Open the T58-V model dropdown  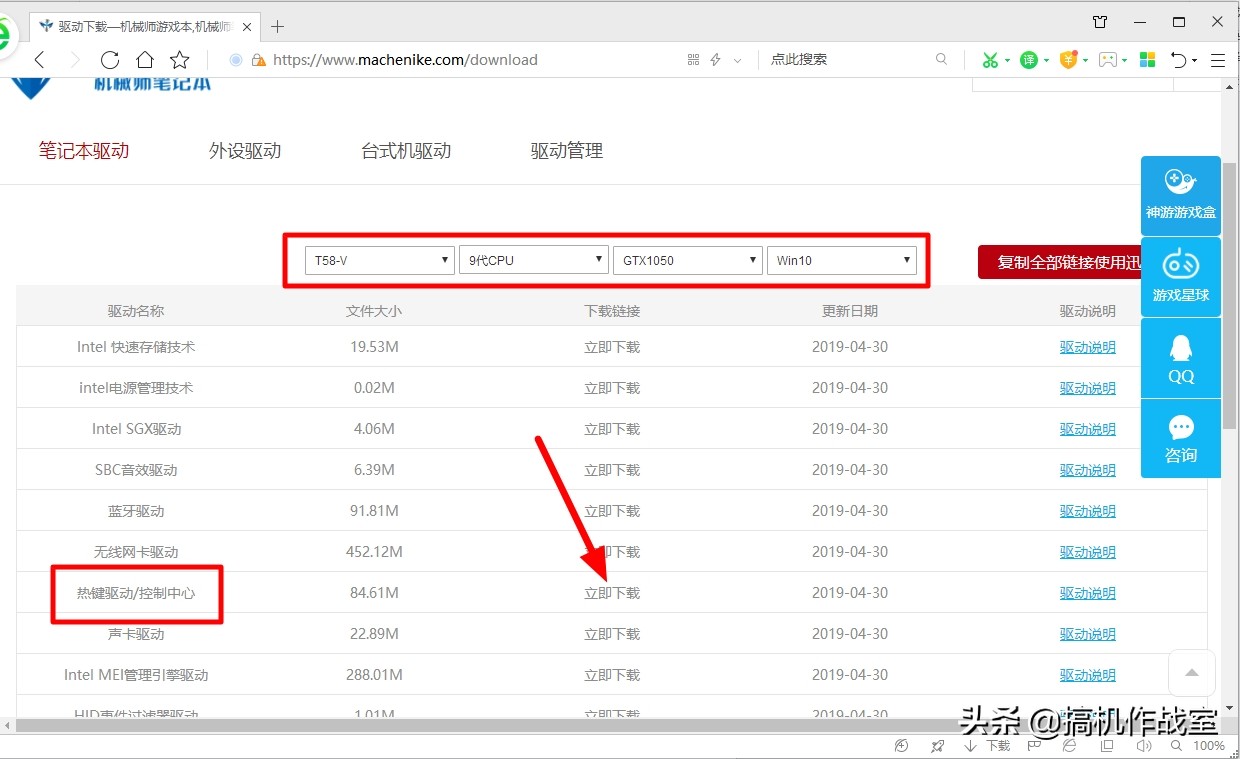(x=378, y=259)
